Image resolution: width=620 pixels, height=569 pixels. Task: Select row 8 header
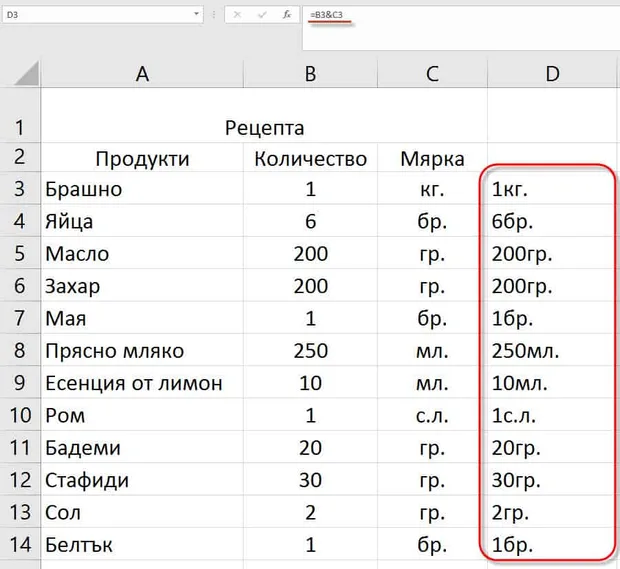(x=20, y=350)
